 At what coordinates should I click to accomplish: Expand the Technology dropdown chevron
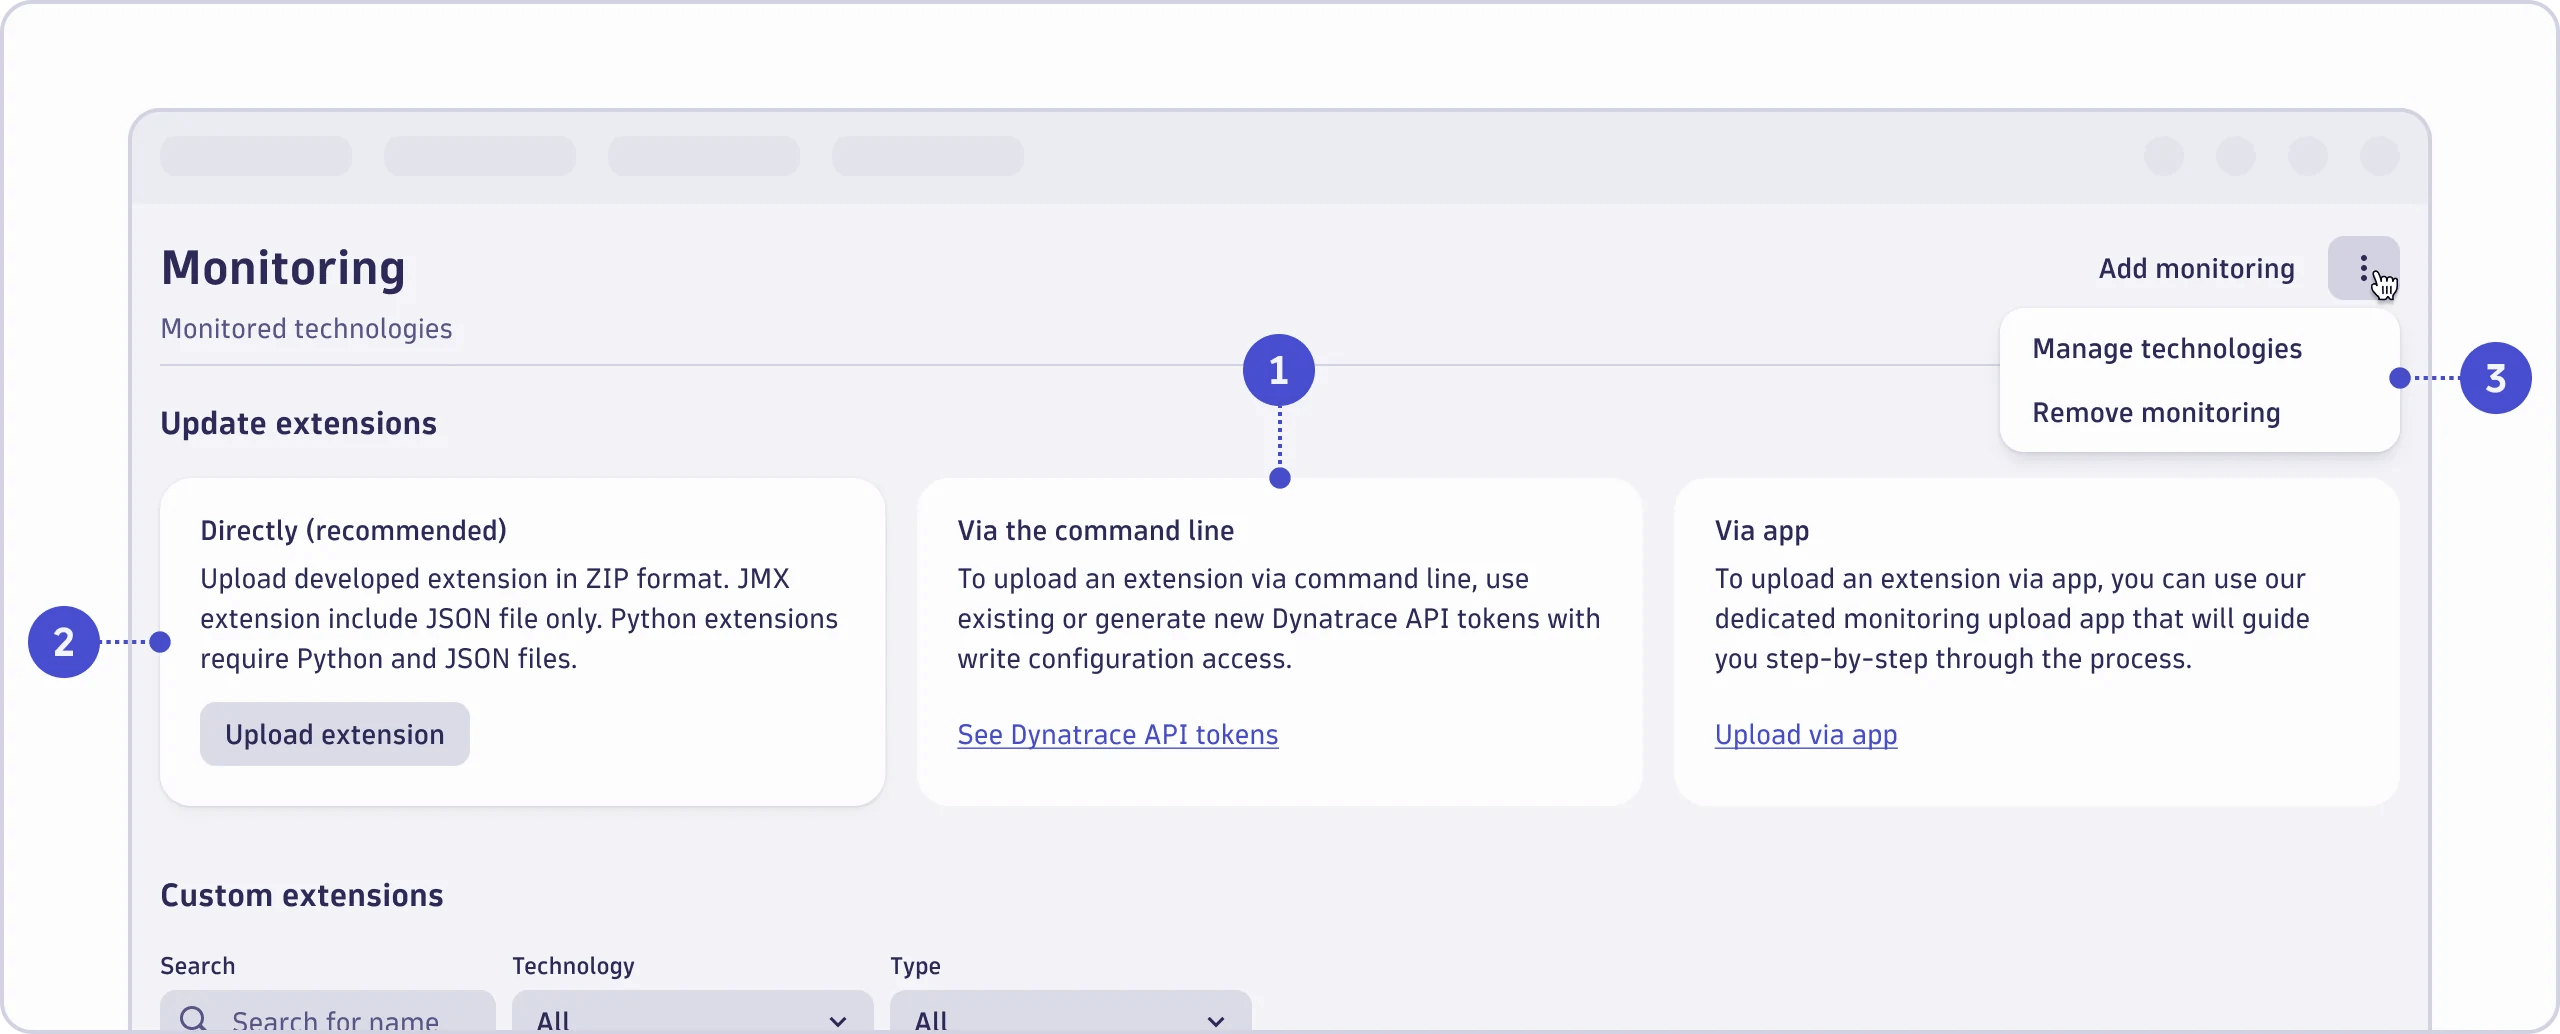[838, 1021]
